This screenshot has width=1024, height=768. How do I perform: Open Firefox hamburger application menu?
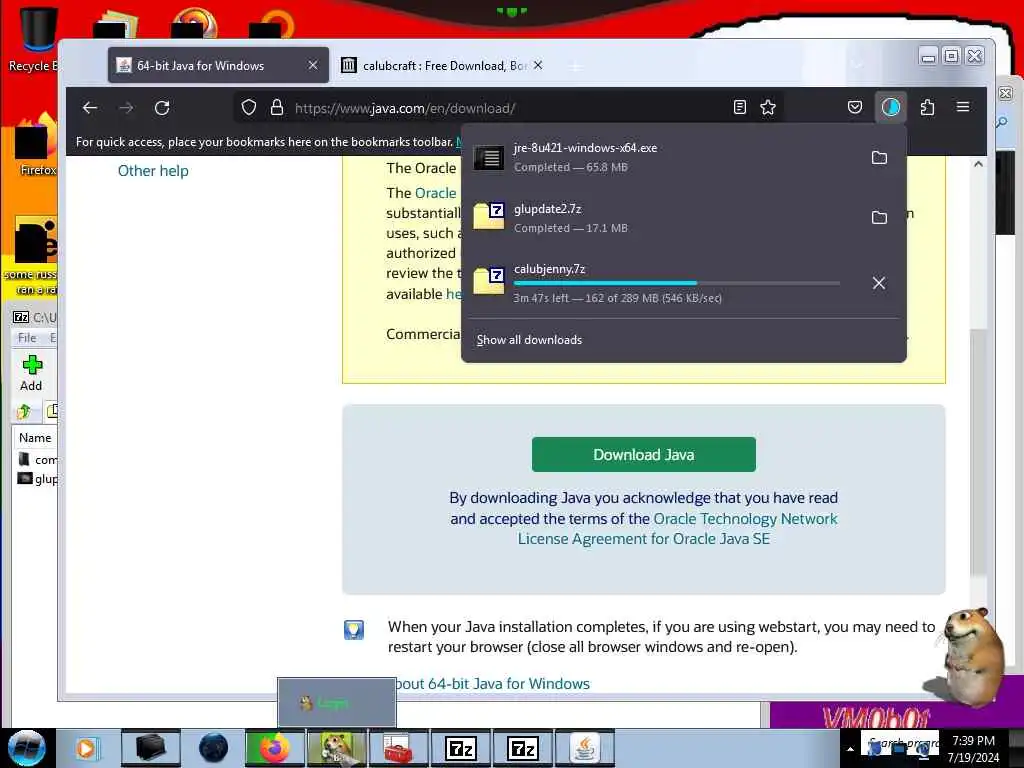963,107
